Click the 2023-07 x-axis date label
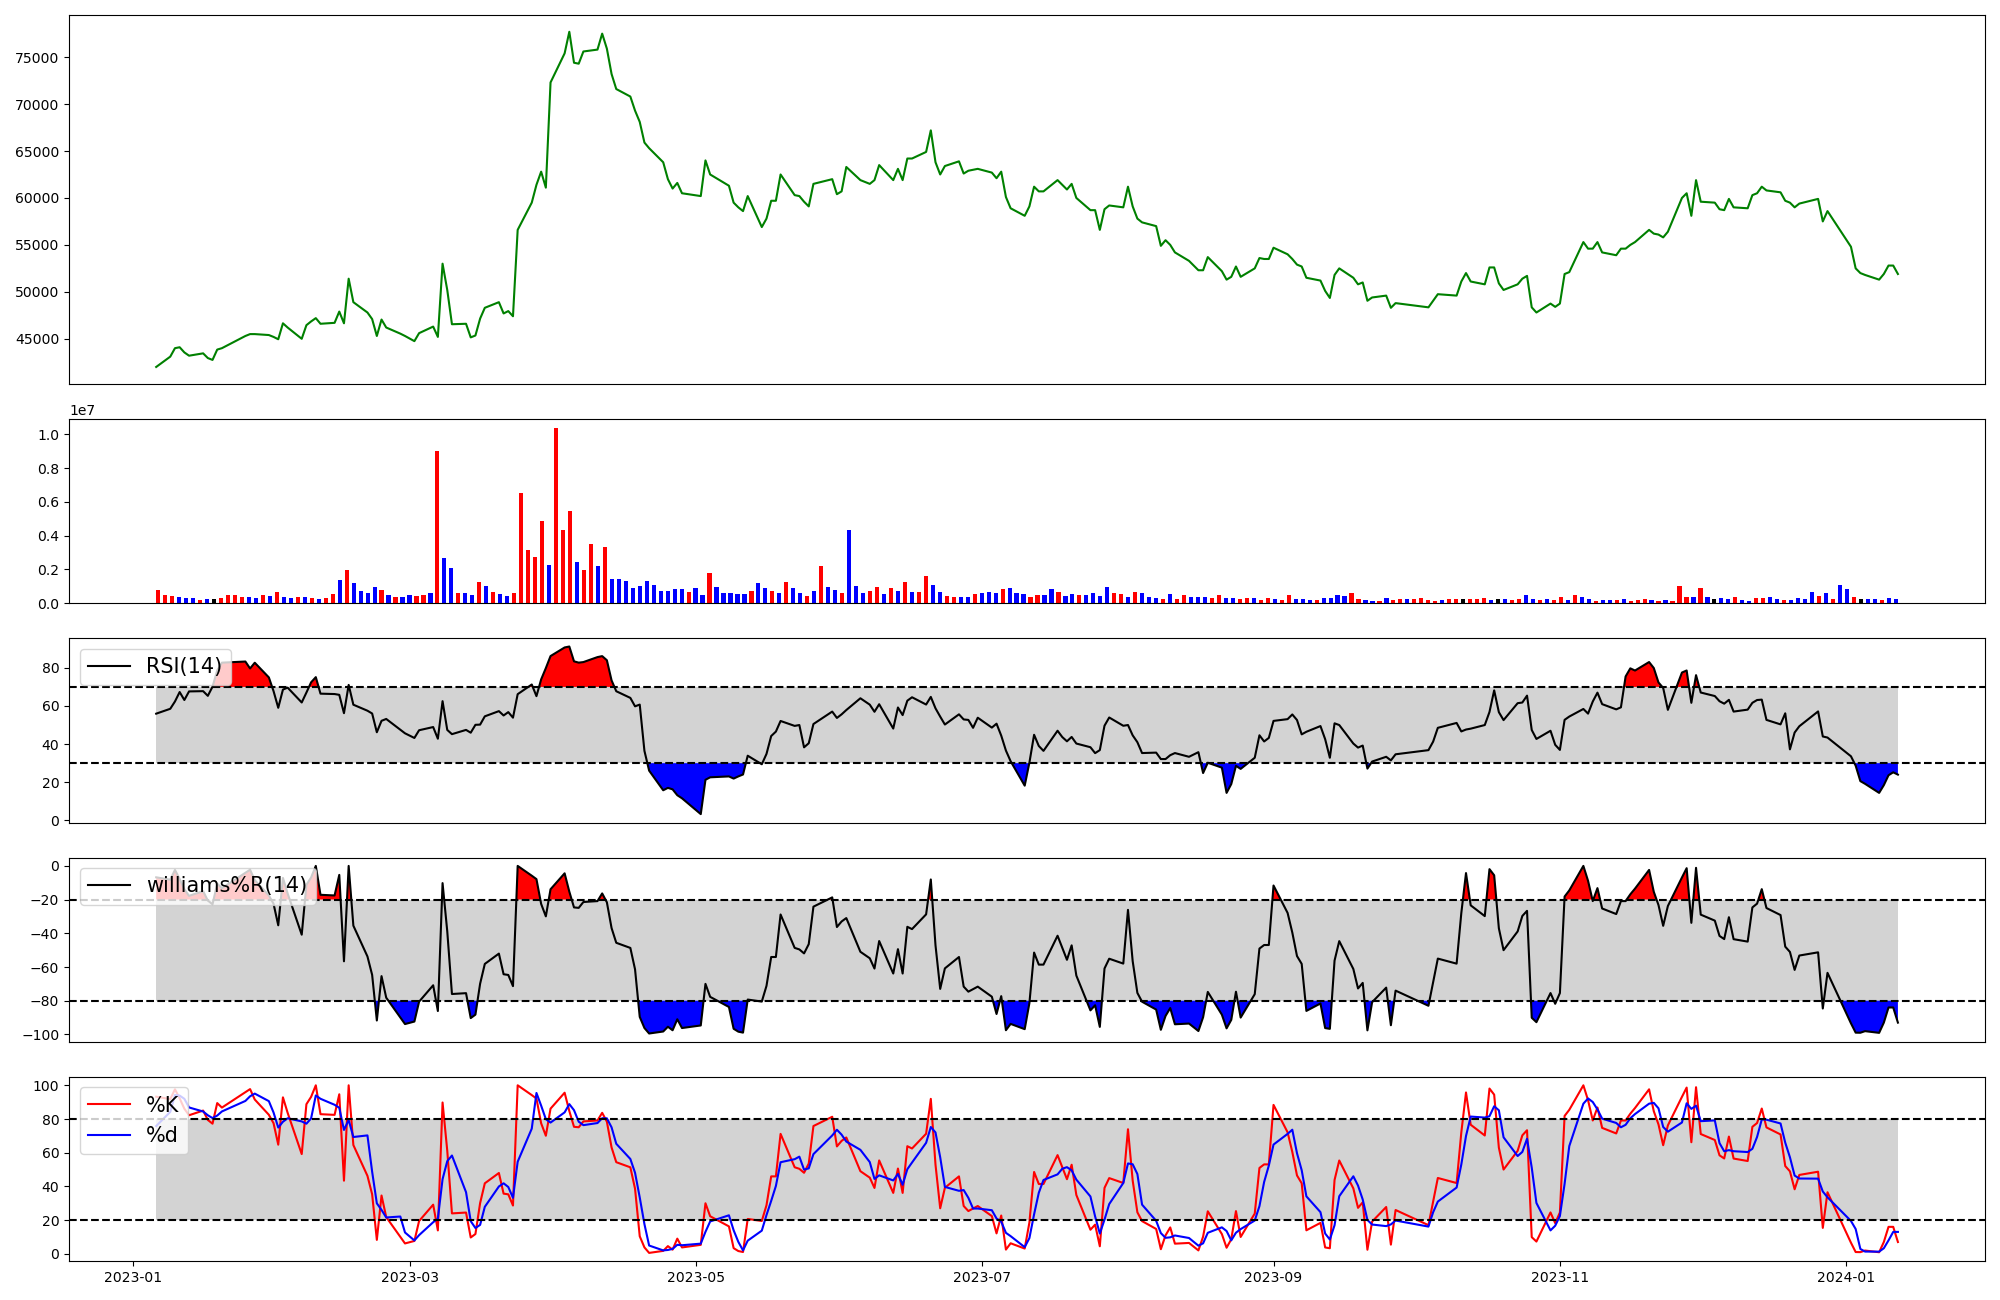Viewport: 2000px width, 1300px height. (x=982, y=1277)
